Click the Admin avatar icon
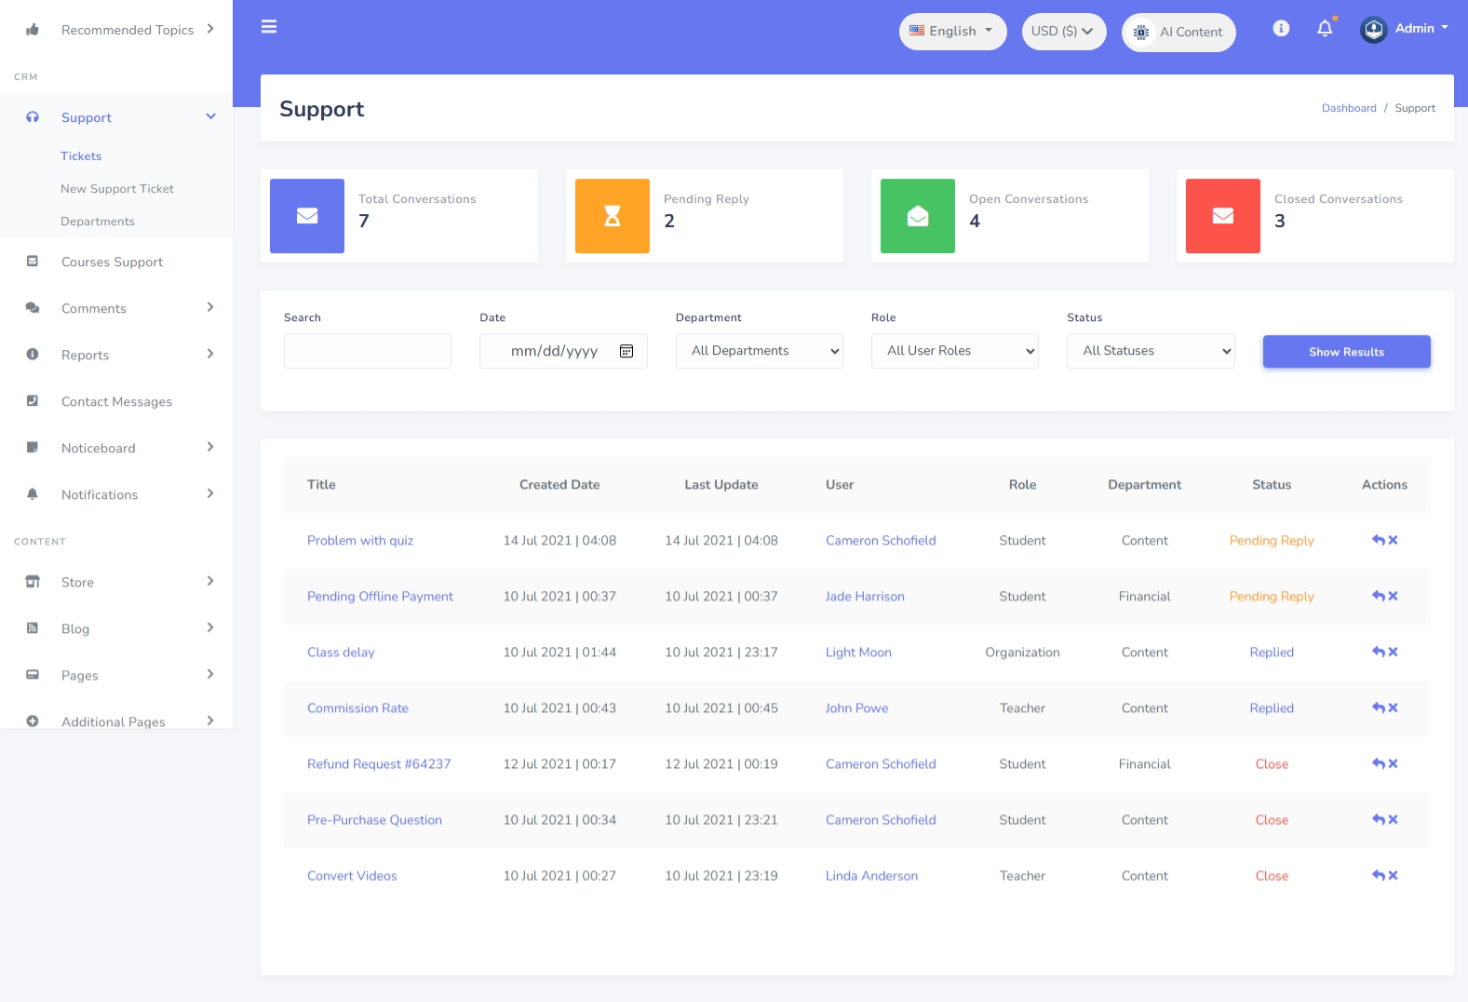The width and height of the screenshot is (1468, 1002). tap(1374, 30)
